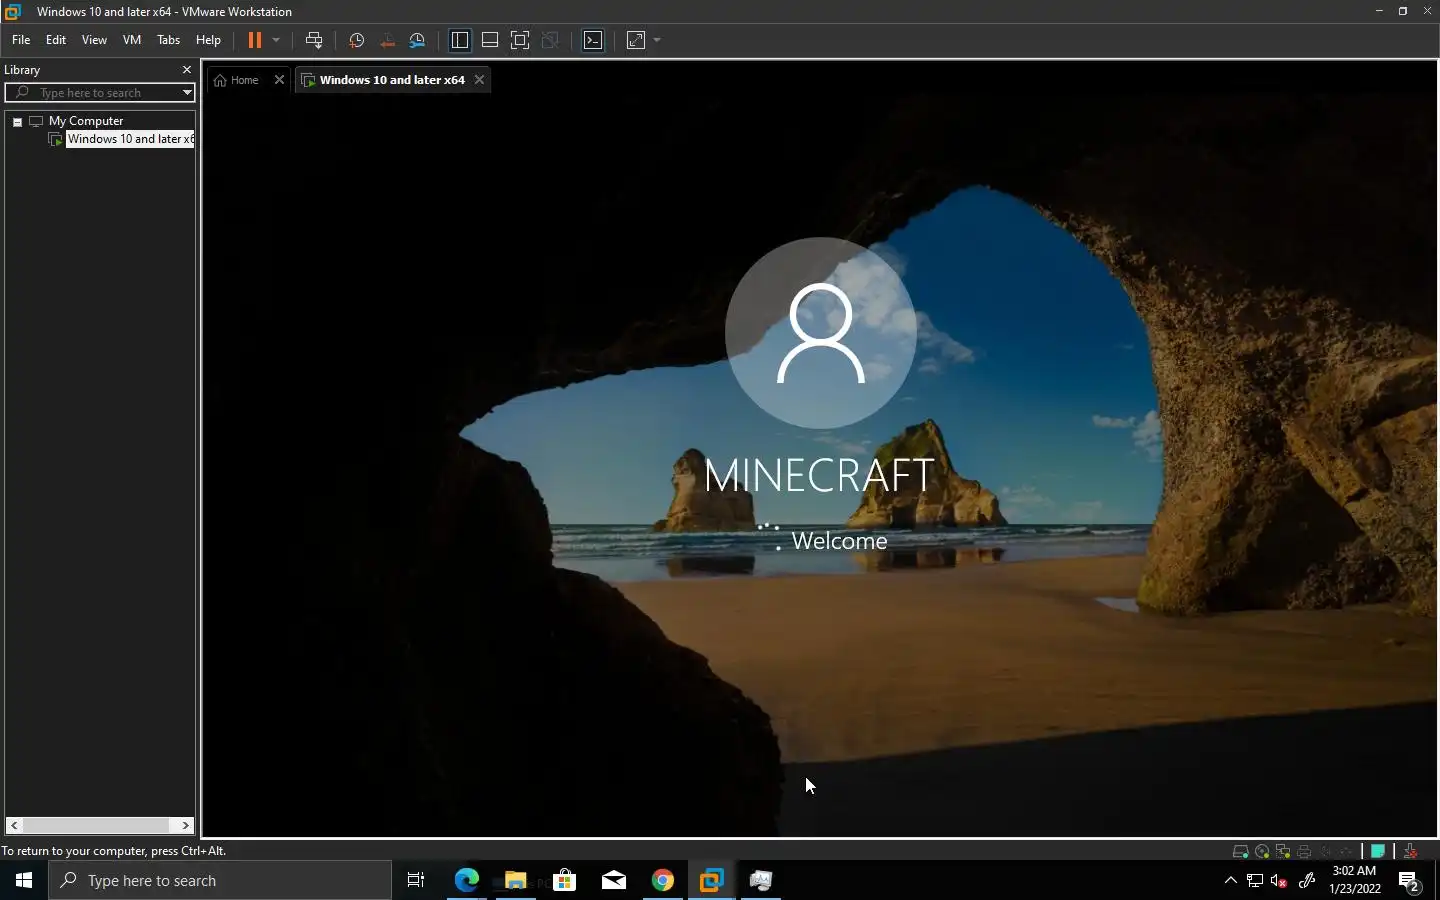Open the Help menu
The width and height of the screenshot is (1440, 900).
208,40
